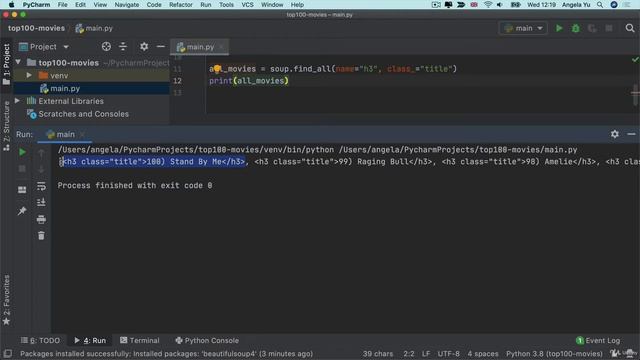
Task: Pin the Run tab
Action: (22, 211)
